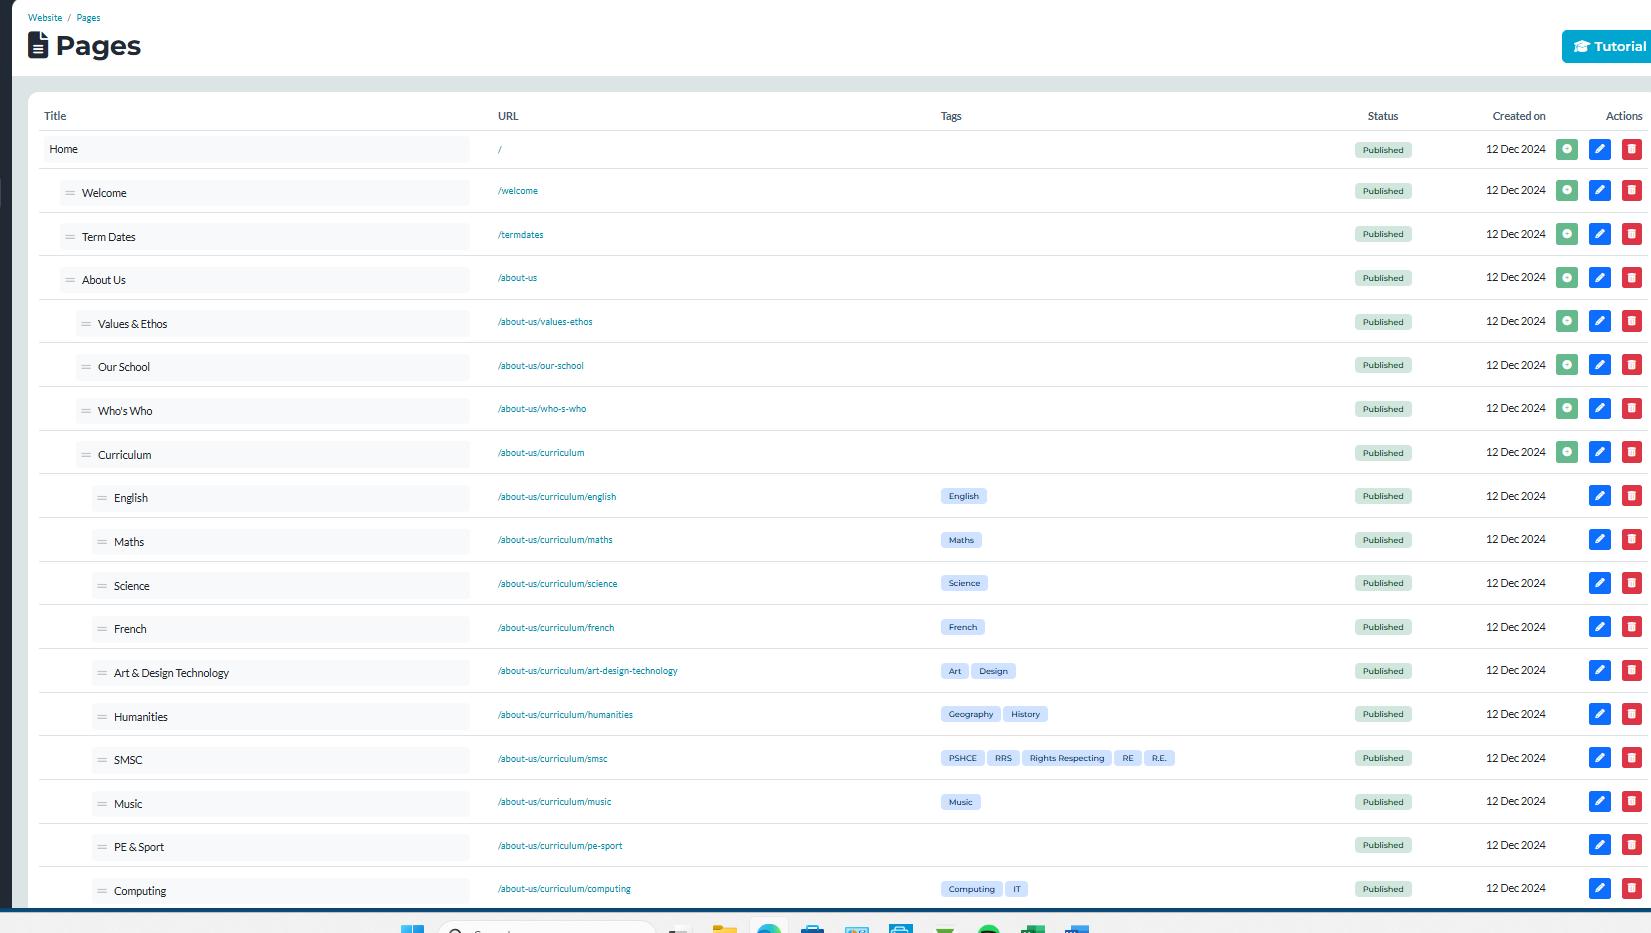Follow the /termdates link
The image size is (1651, 933).
point(521,235)
